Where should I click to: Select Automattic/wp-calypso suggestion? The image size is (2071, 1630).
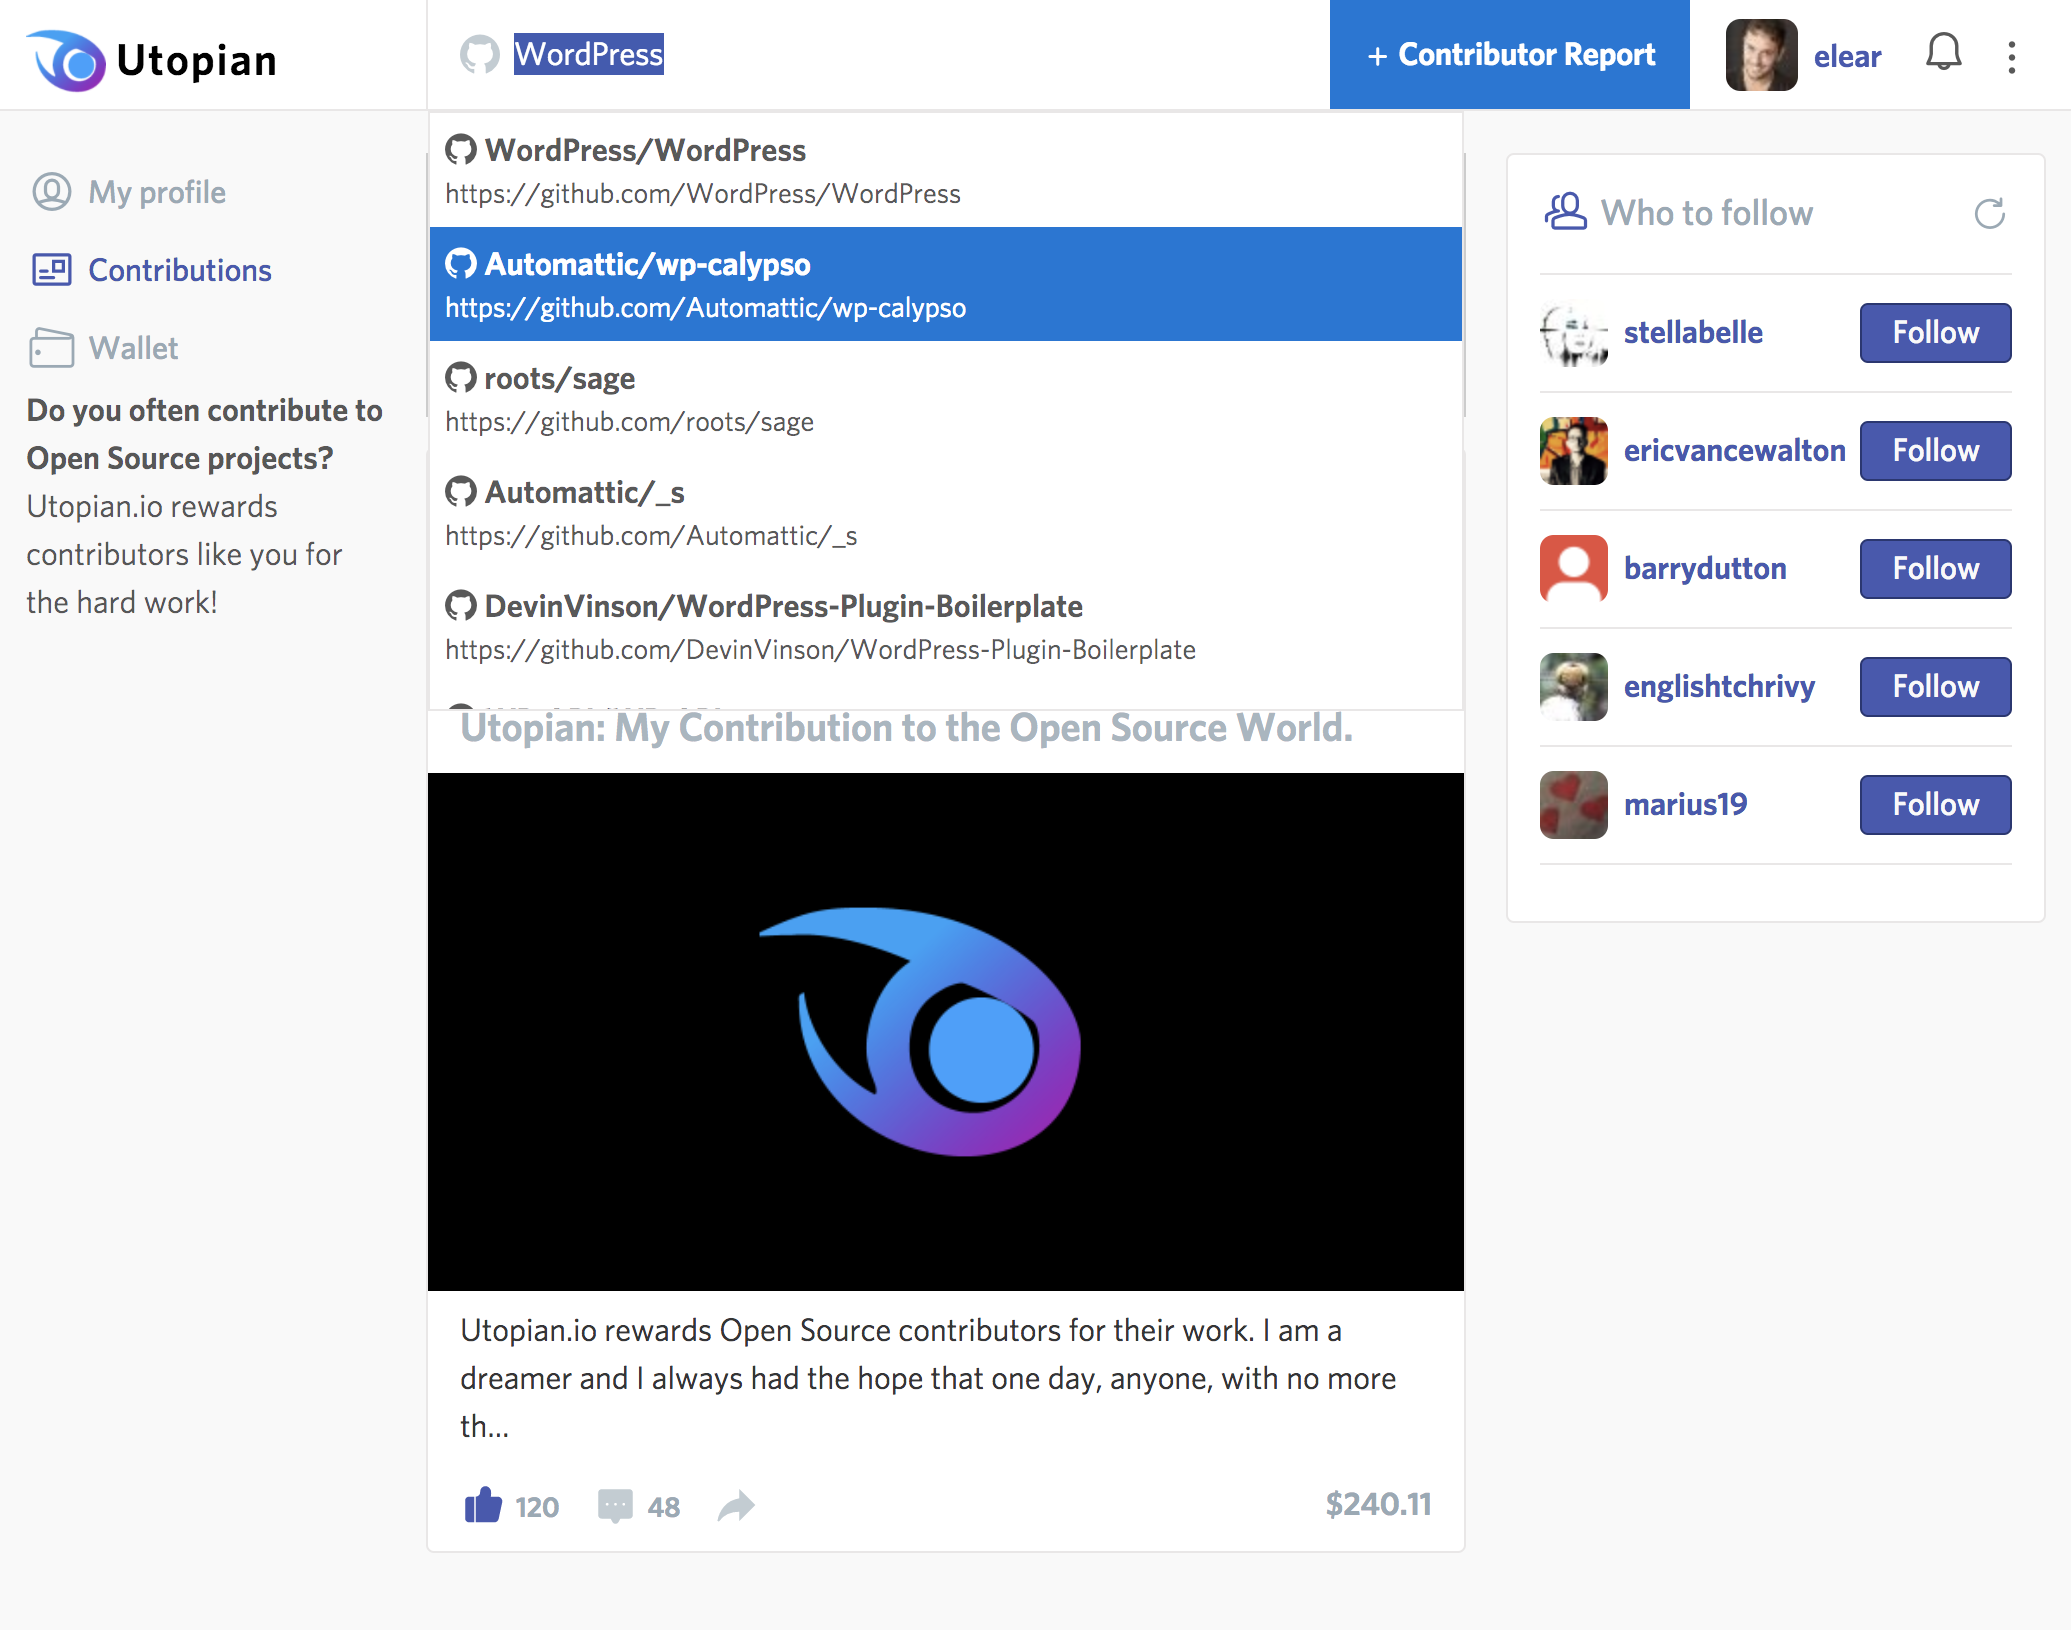[x=946, y=284]
